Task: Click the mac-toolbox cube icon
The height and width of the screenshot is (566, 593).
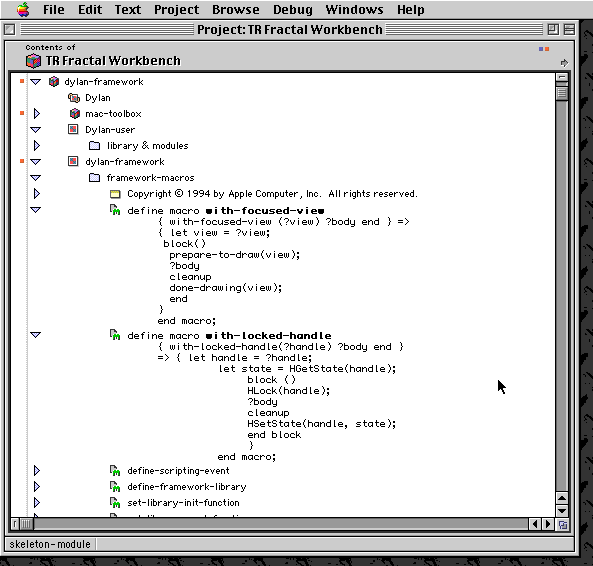Action: click(75, 113)
